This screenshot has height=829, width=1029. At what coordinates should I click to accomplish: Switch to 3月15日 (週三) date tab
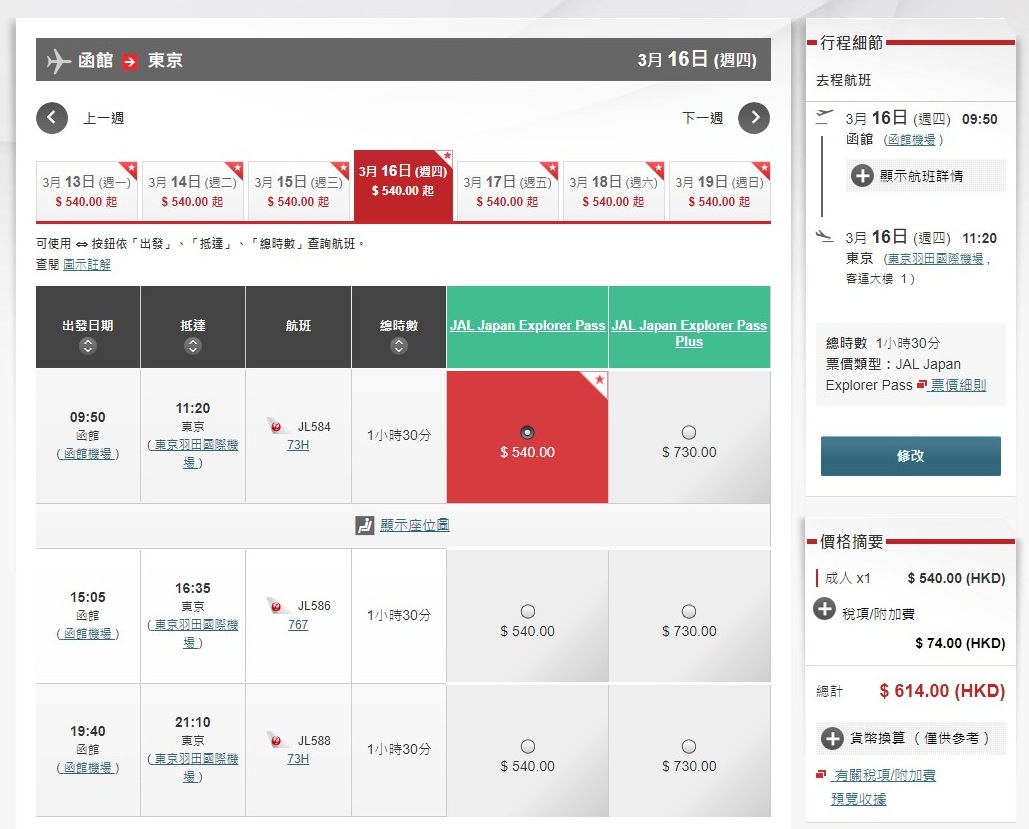pos(299,191)
